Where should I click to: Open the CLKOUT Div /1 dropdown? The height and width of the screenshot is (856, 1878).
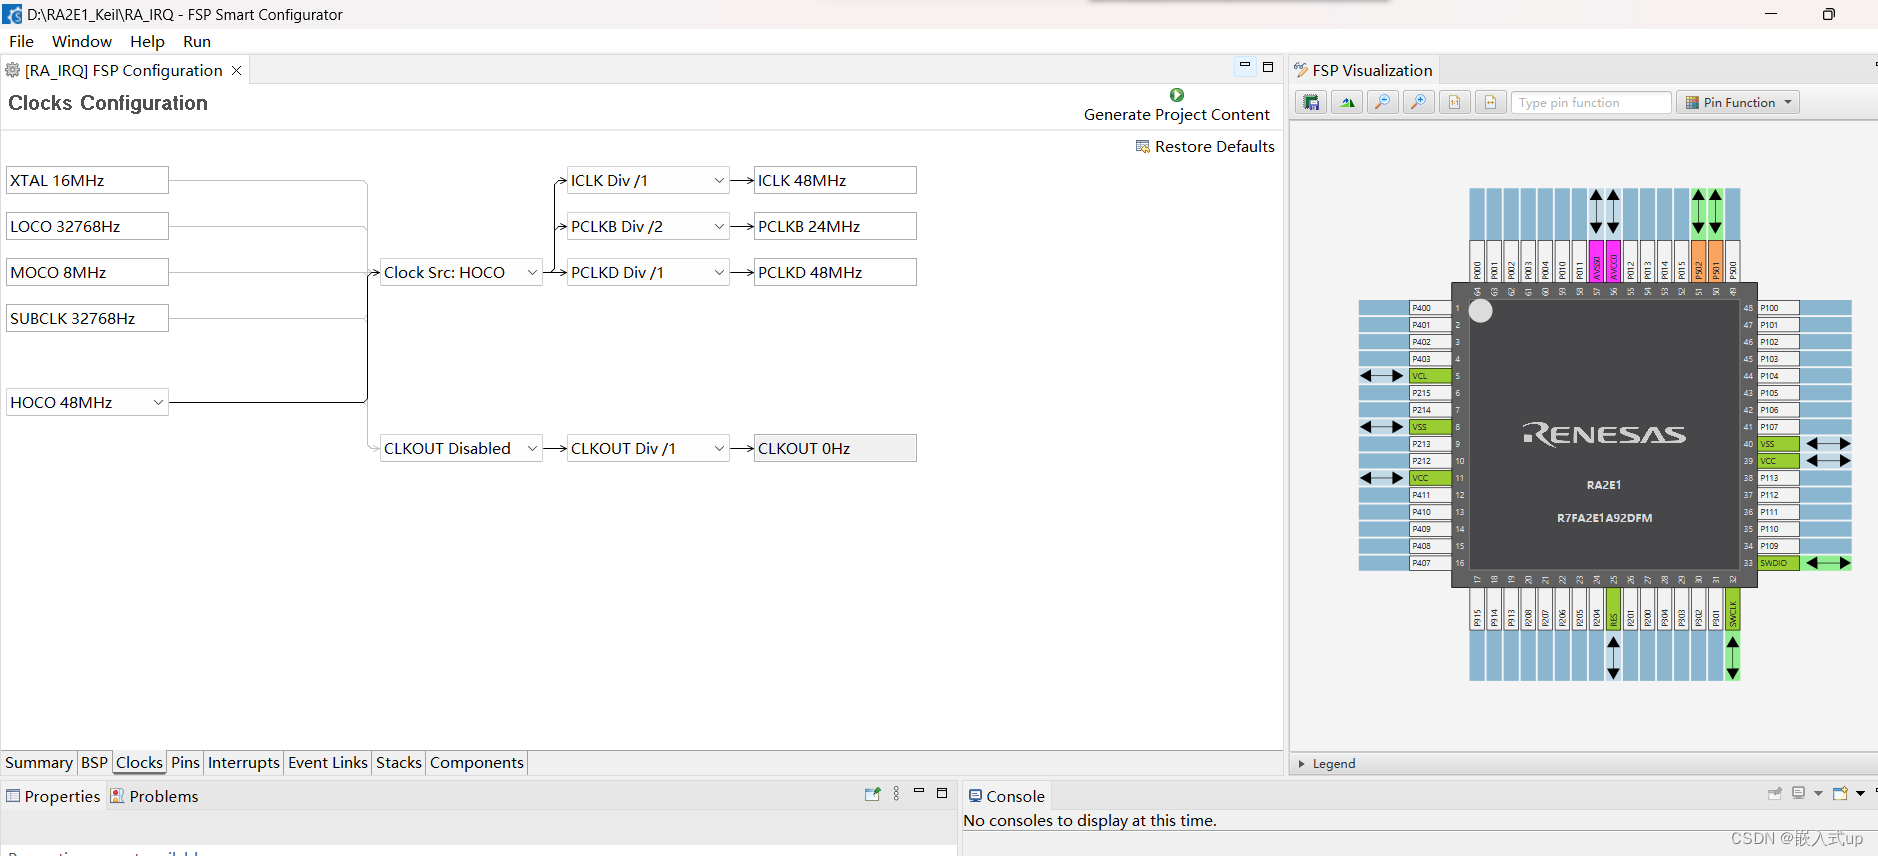pyautogui.click(x=648, y=448)
